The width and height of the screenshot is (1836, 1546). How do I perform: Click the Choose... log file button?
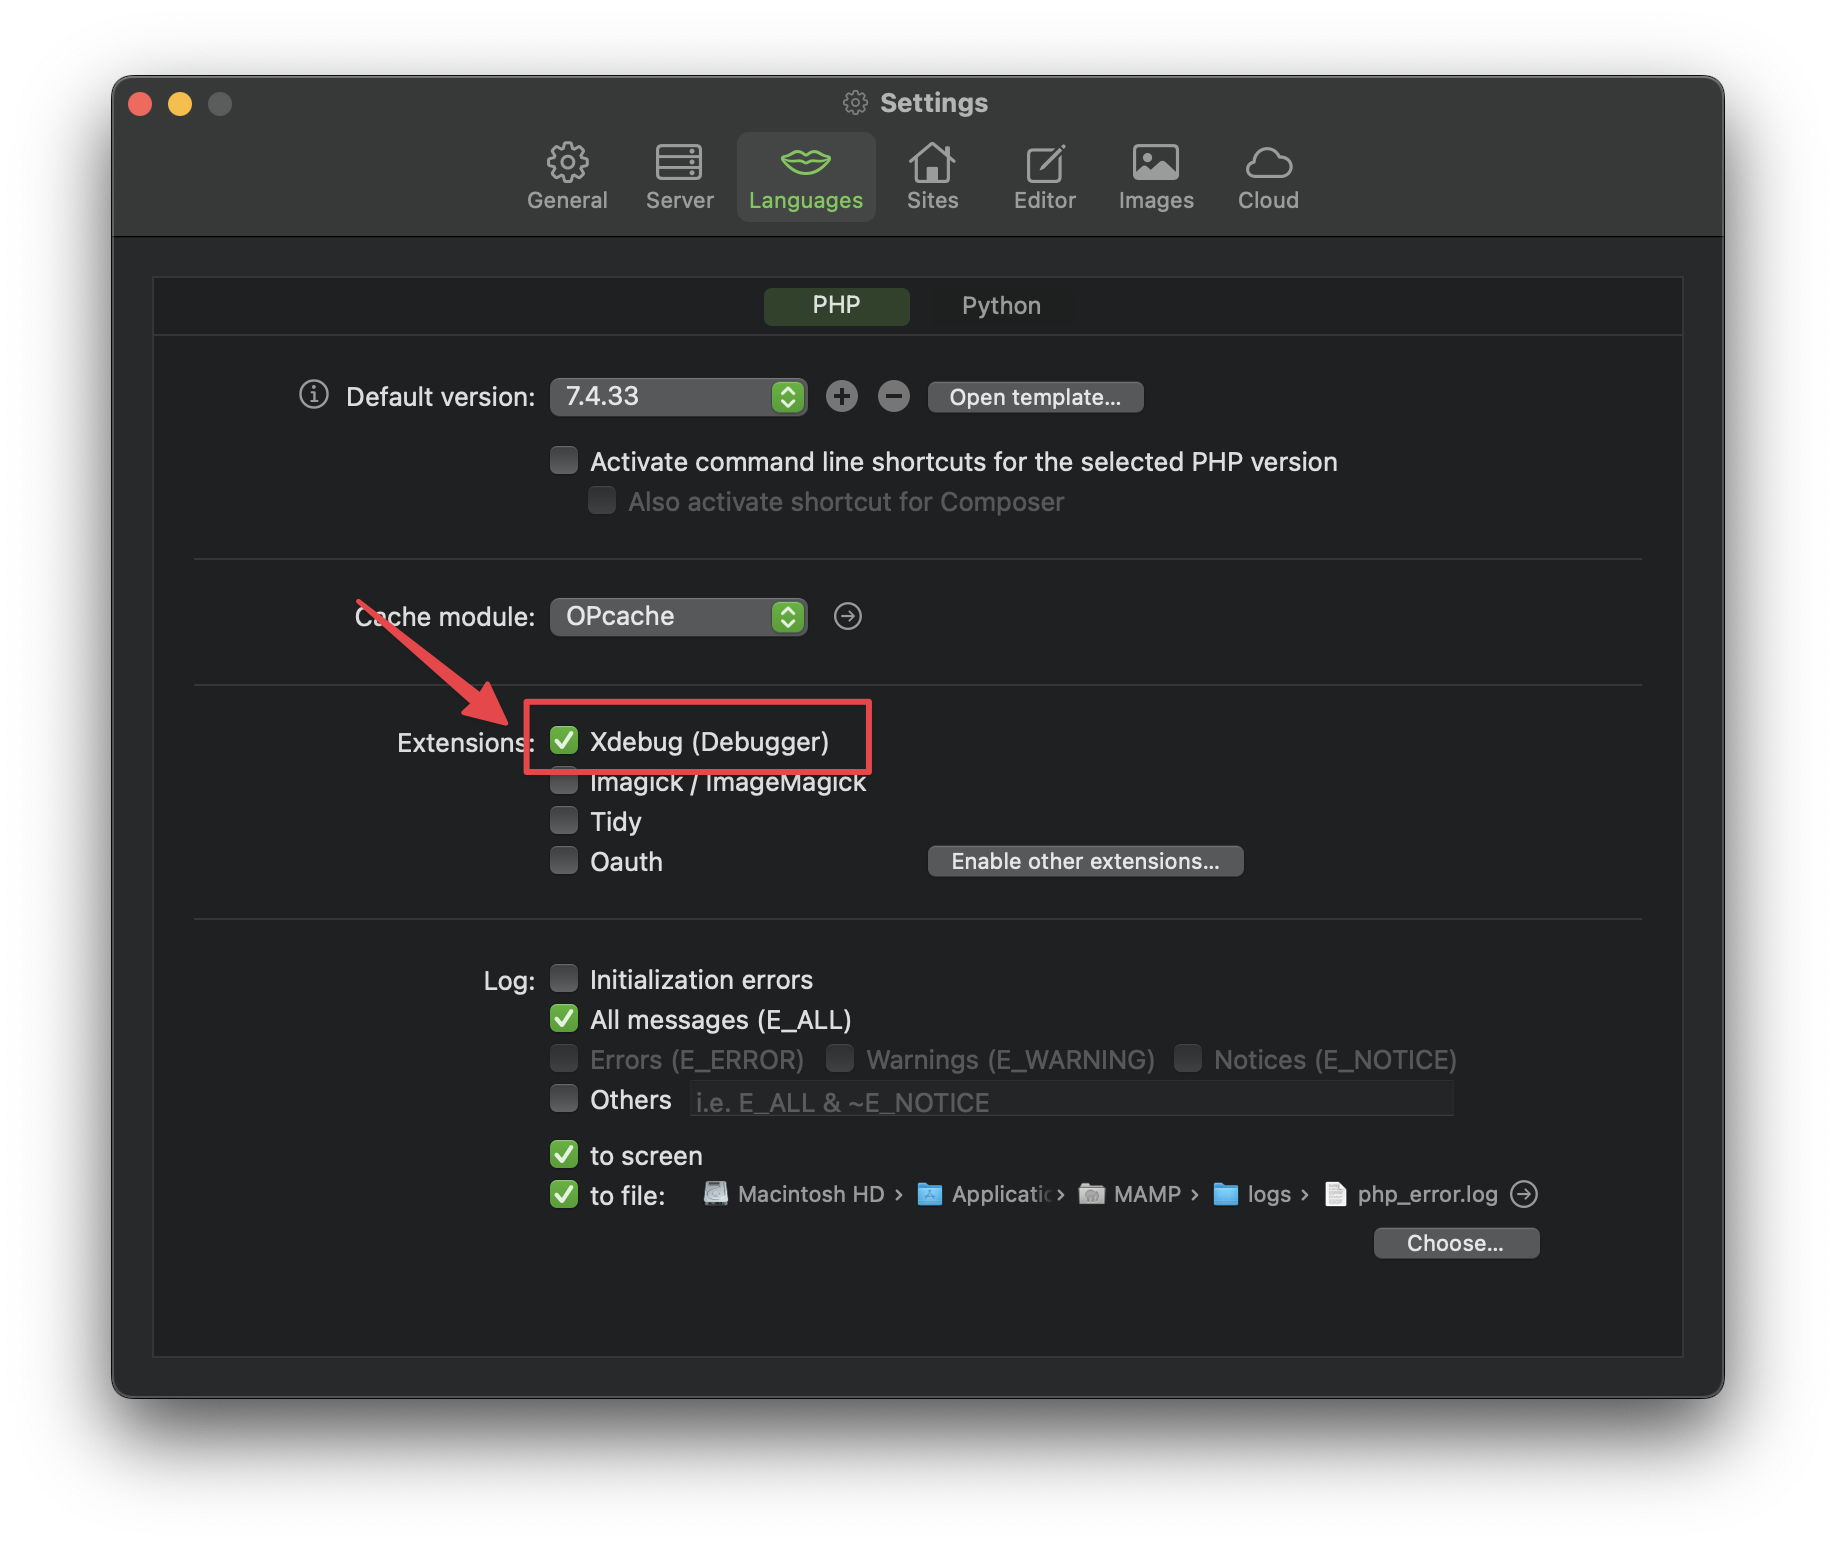tap(1456, 1243)
